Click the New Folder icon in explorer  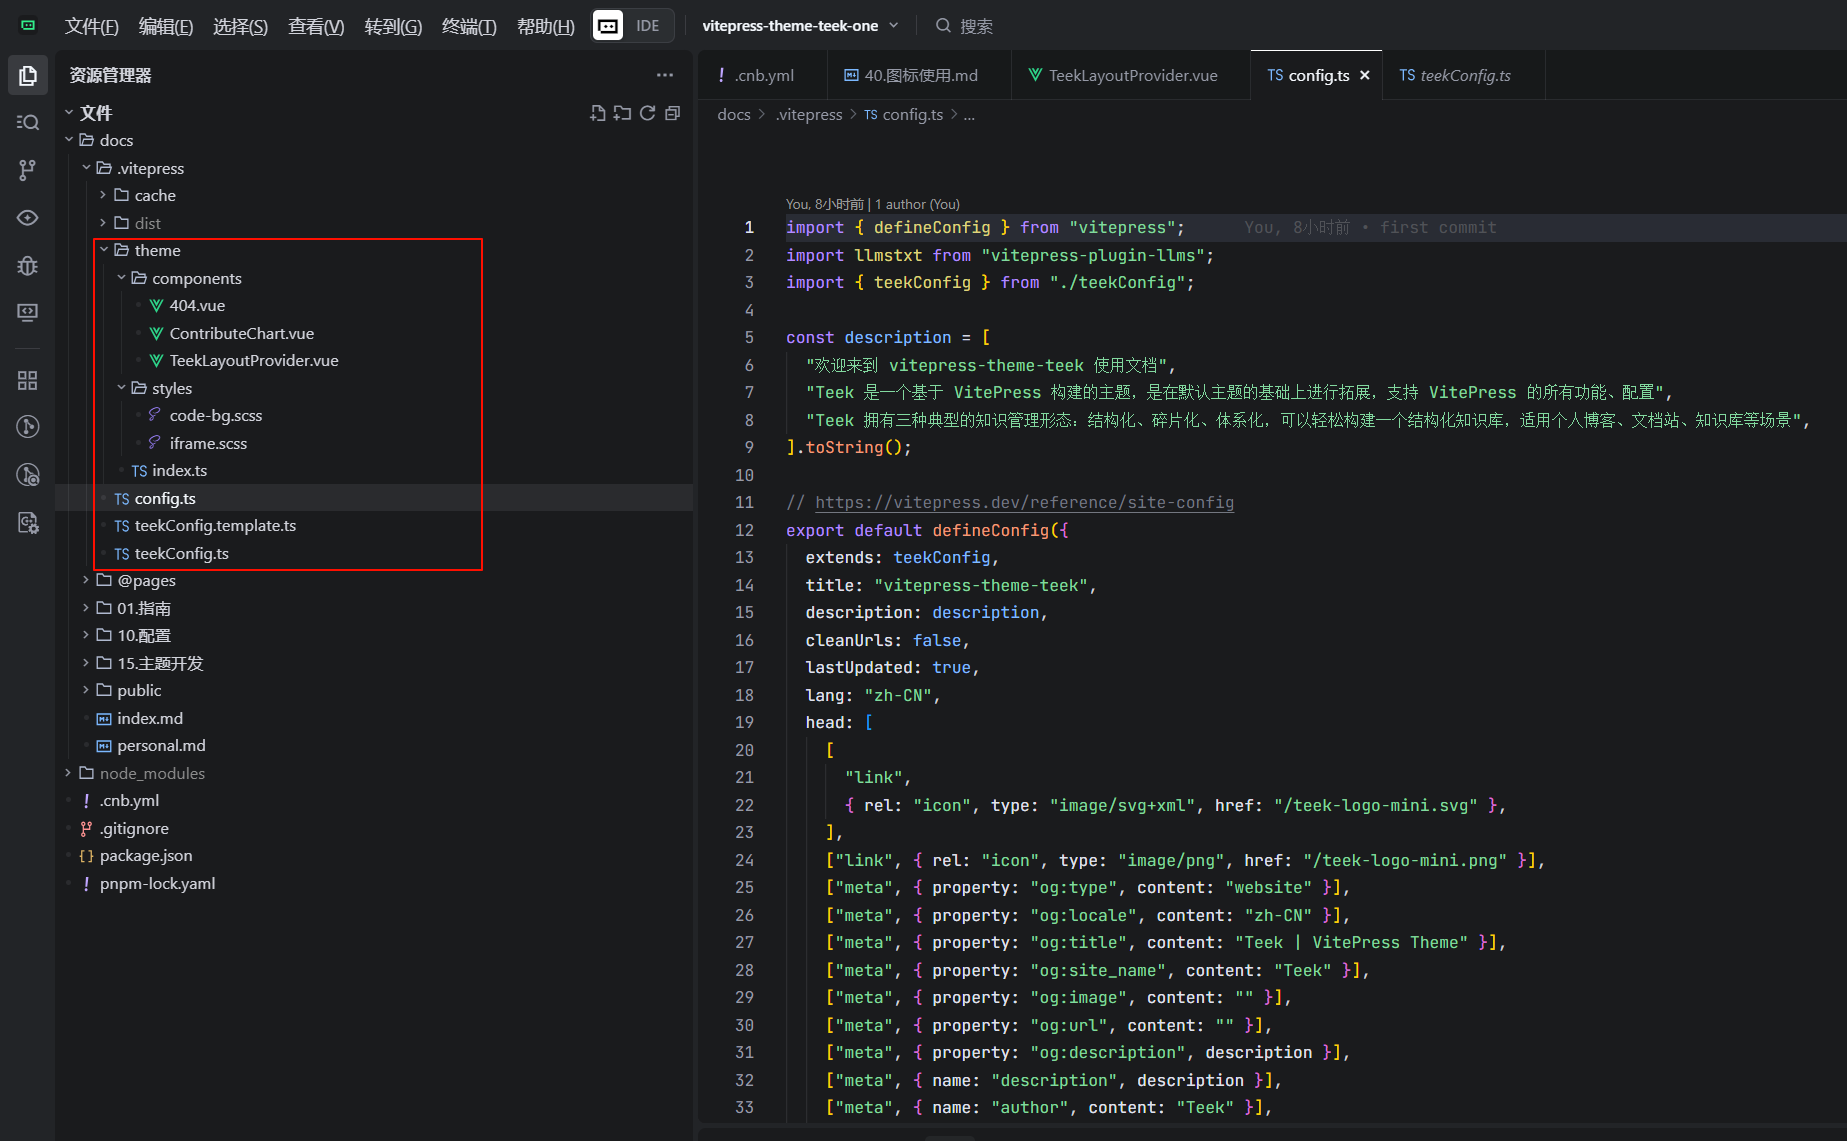[623, 113]
